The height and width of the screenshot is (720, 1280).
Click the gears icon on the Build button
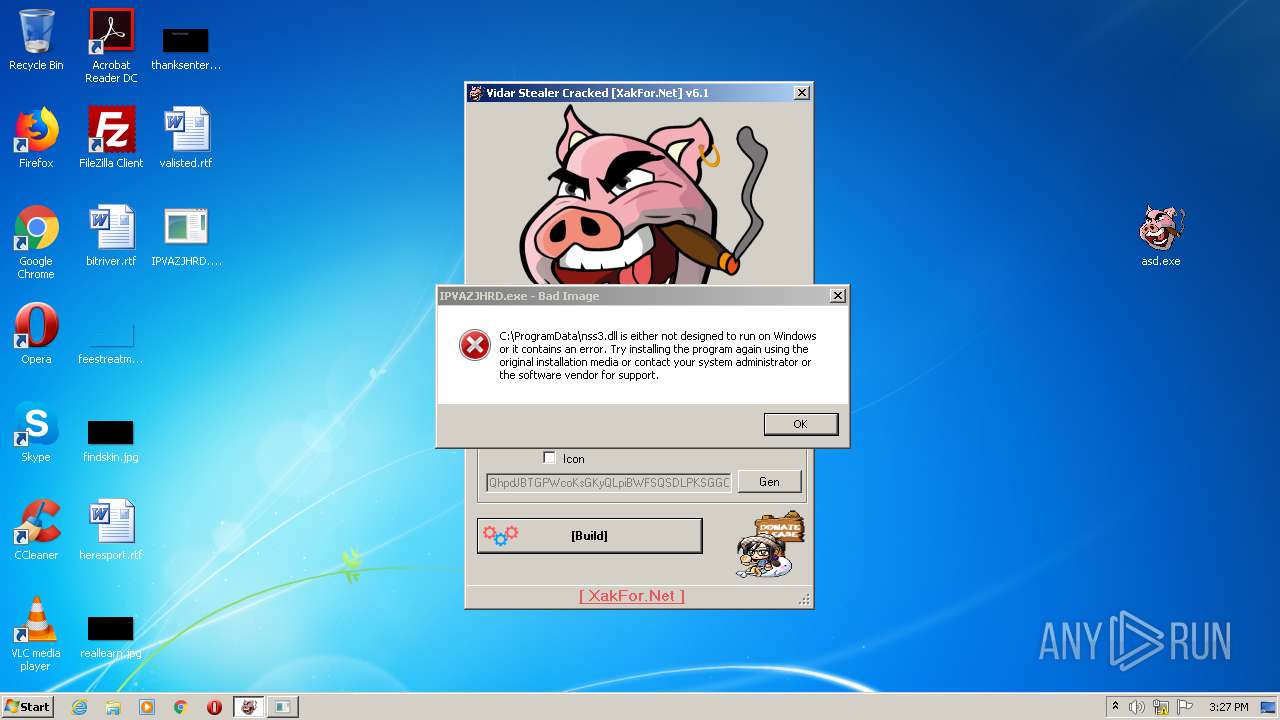500,535
